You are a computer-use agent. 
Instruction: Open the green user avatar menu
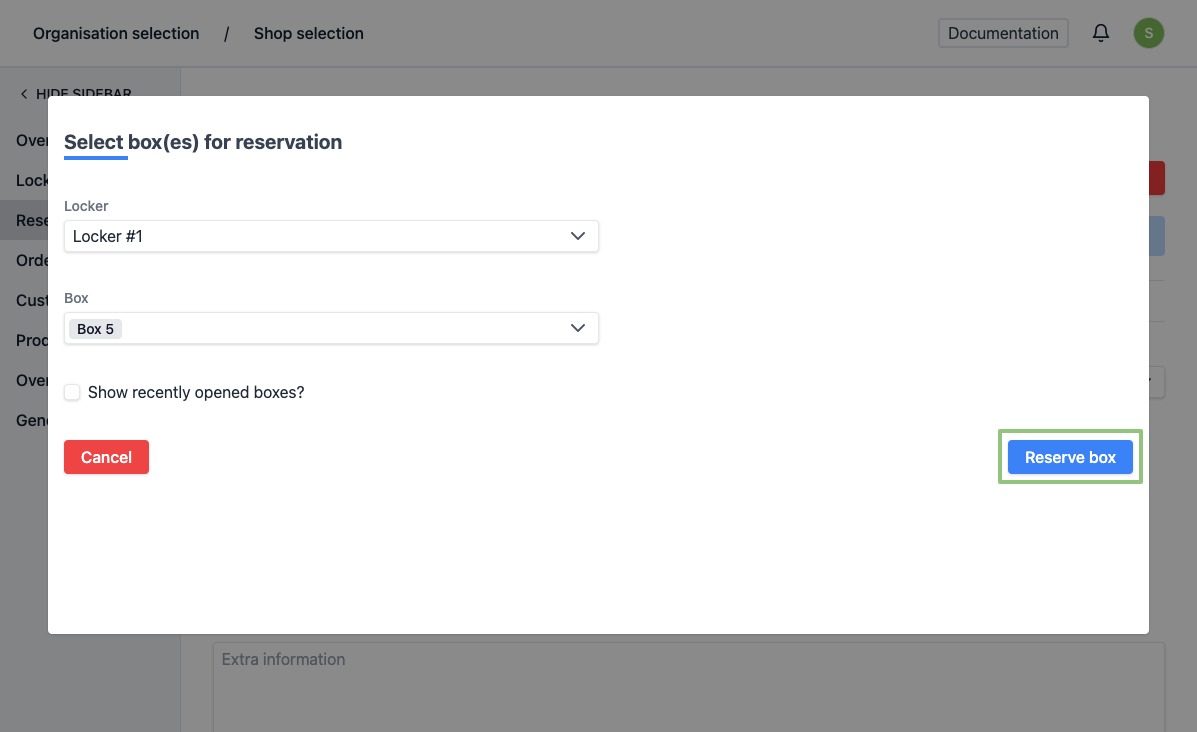tap(1148, 33)
